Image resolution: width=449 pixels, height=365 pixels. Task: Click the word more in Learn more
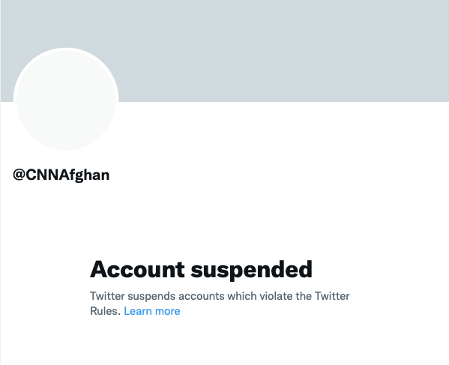(168, 311)
